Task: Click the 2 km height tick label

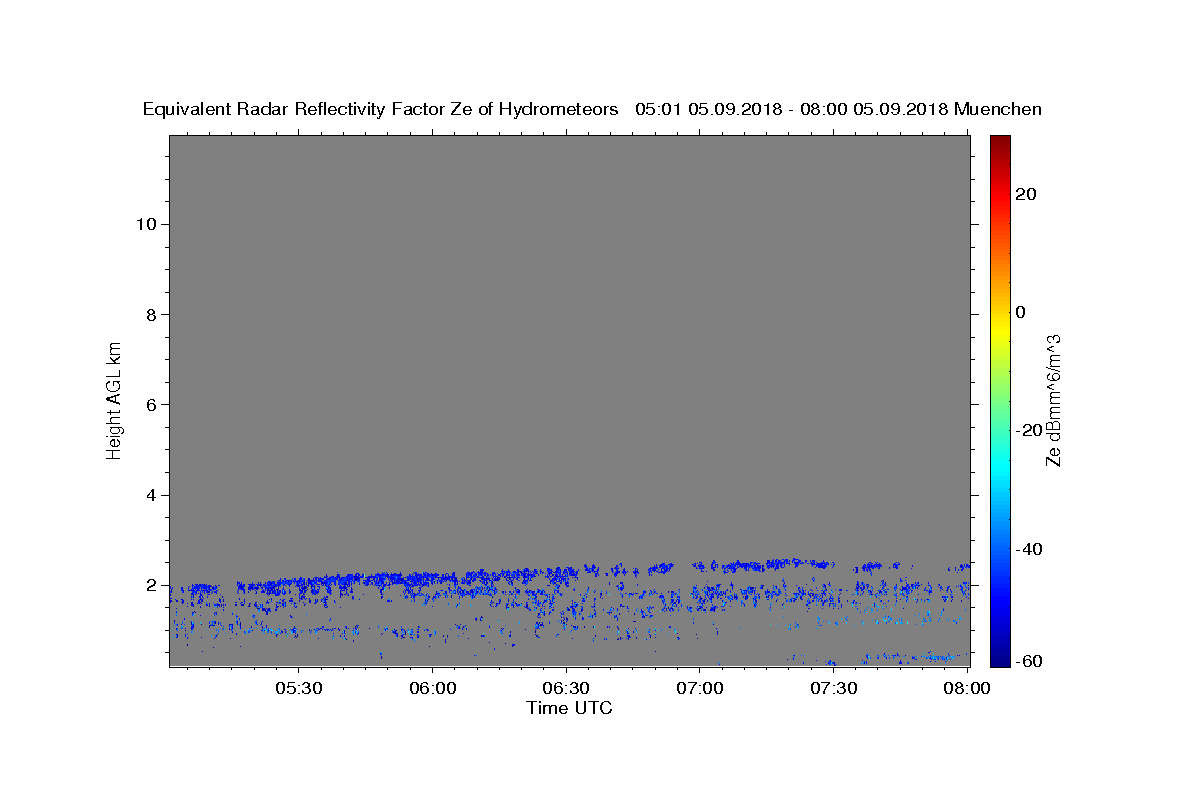Action: tap(152, 585)
